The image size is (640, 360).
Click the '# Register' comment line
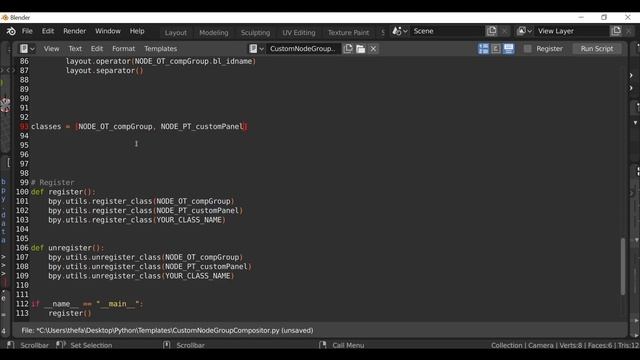tap(53, 182)
